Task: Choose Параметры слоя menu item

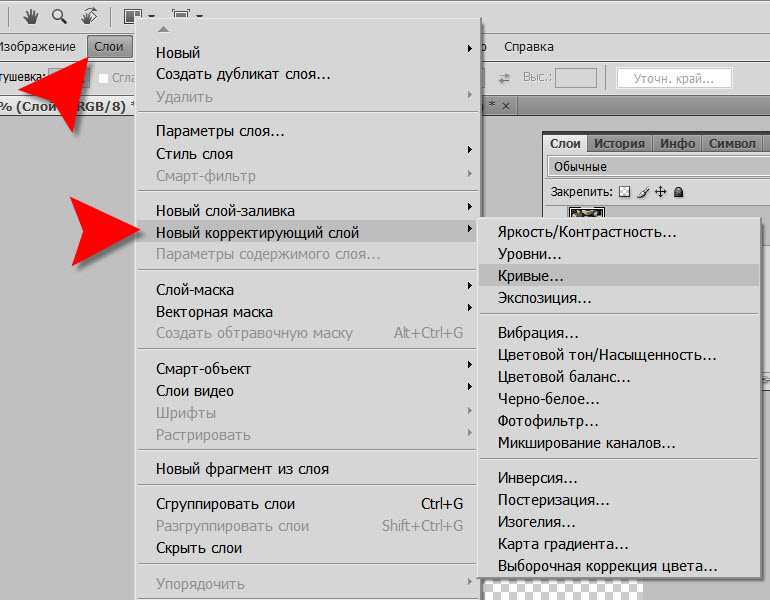Action: pyautogui.click(x=307, y=131)
